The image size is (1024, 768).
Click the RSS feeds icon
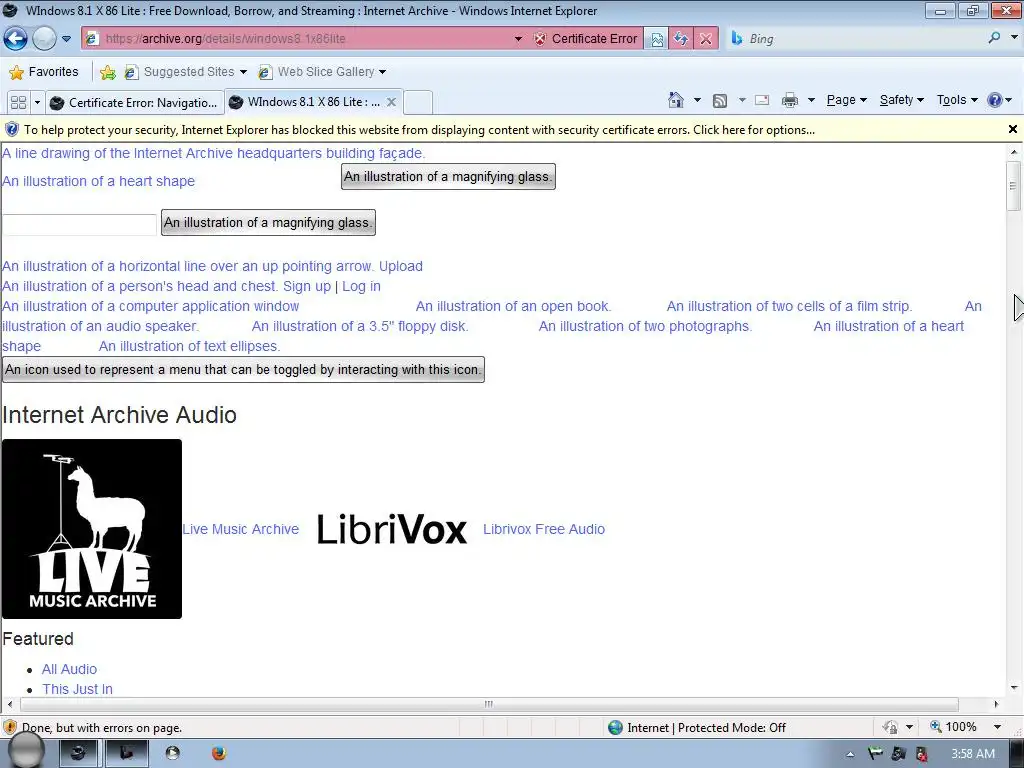pos(720,101)
